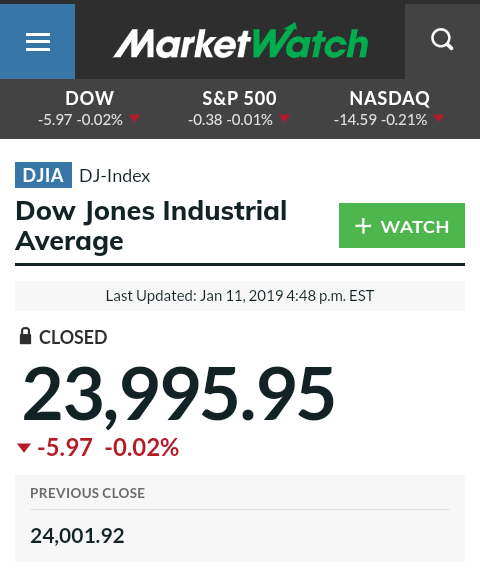The height and width of the screenshot is (569, 480).
Task: Add DJIA to watchlist with Watch button
Action: pyautogui.click(x=402, y=225)
